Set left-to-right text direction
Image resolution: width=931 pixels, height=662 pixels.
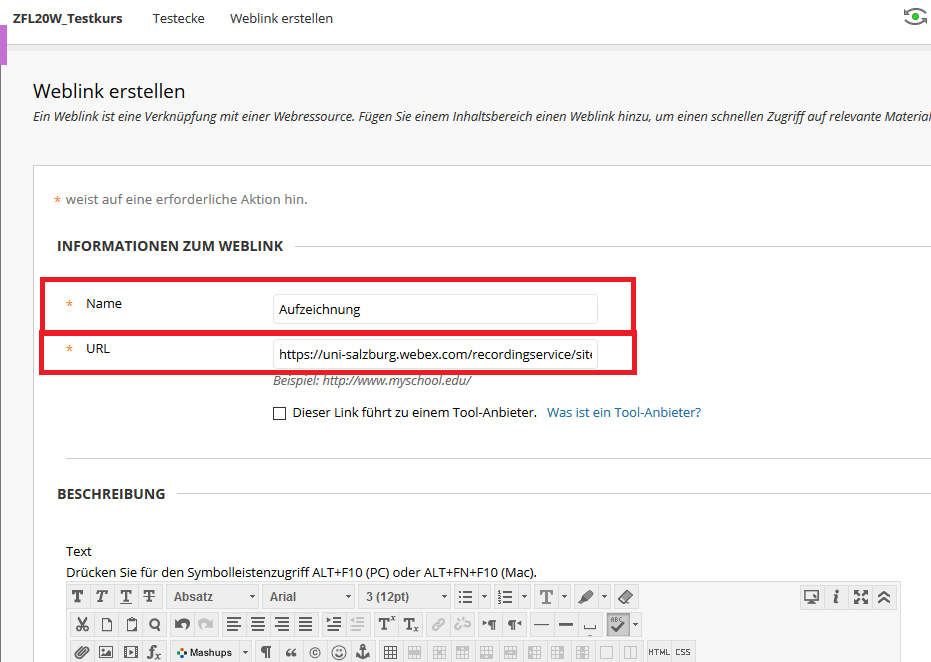(489, 625)
